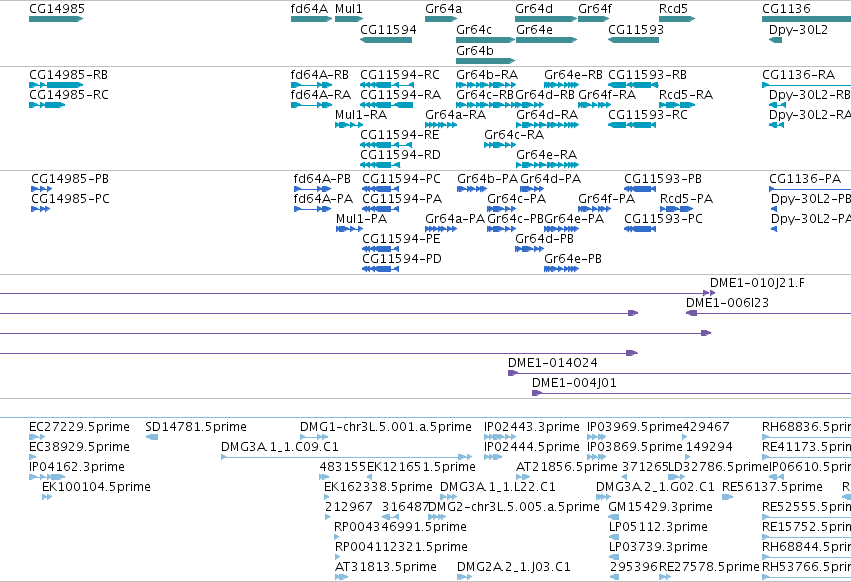Screen dimensions: 851x582
Task: Click the Rcd5 gene label
Action: [x=673, y=9]
